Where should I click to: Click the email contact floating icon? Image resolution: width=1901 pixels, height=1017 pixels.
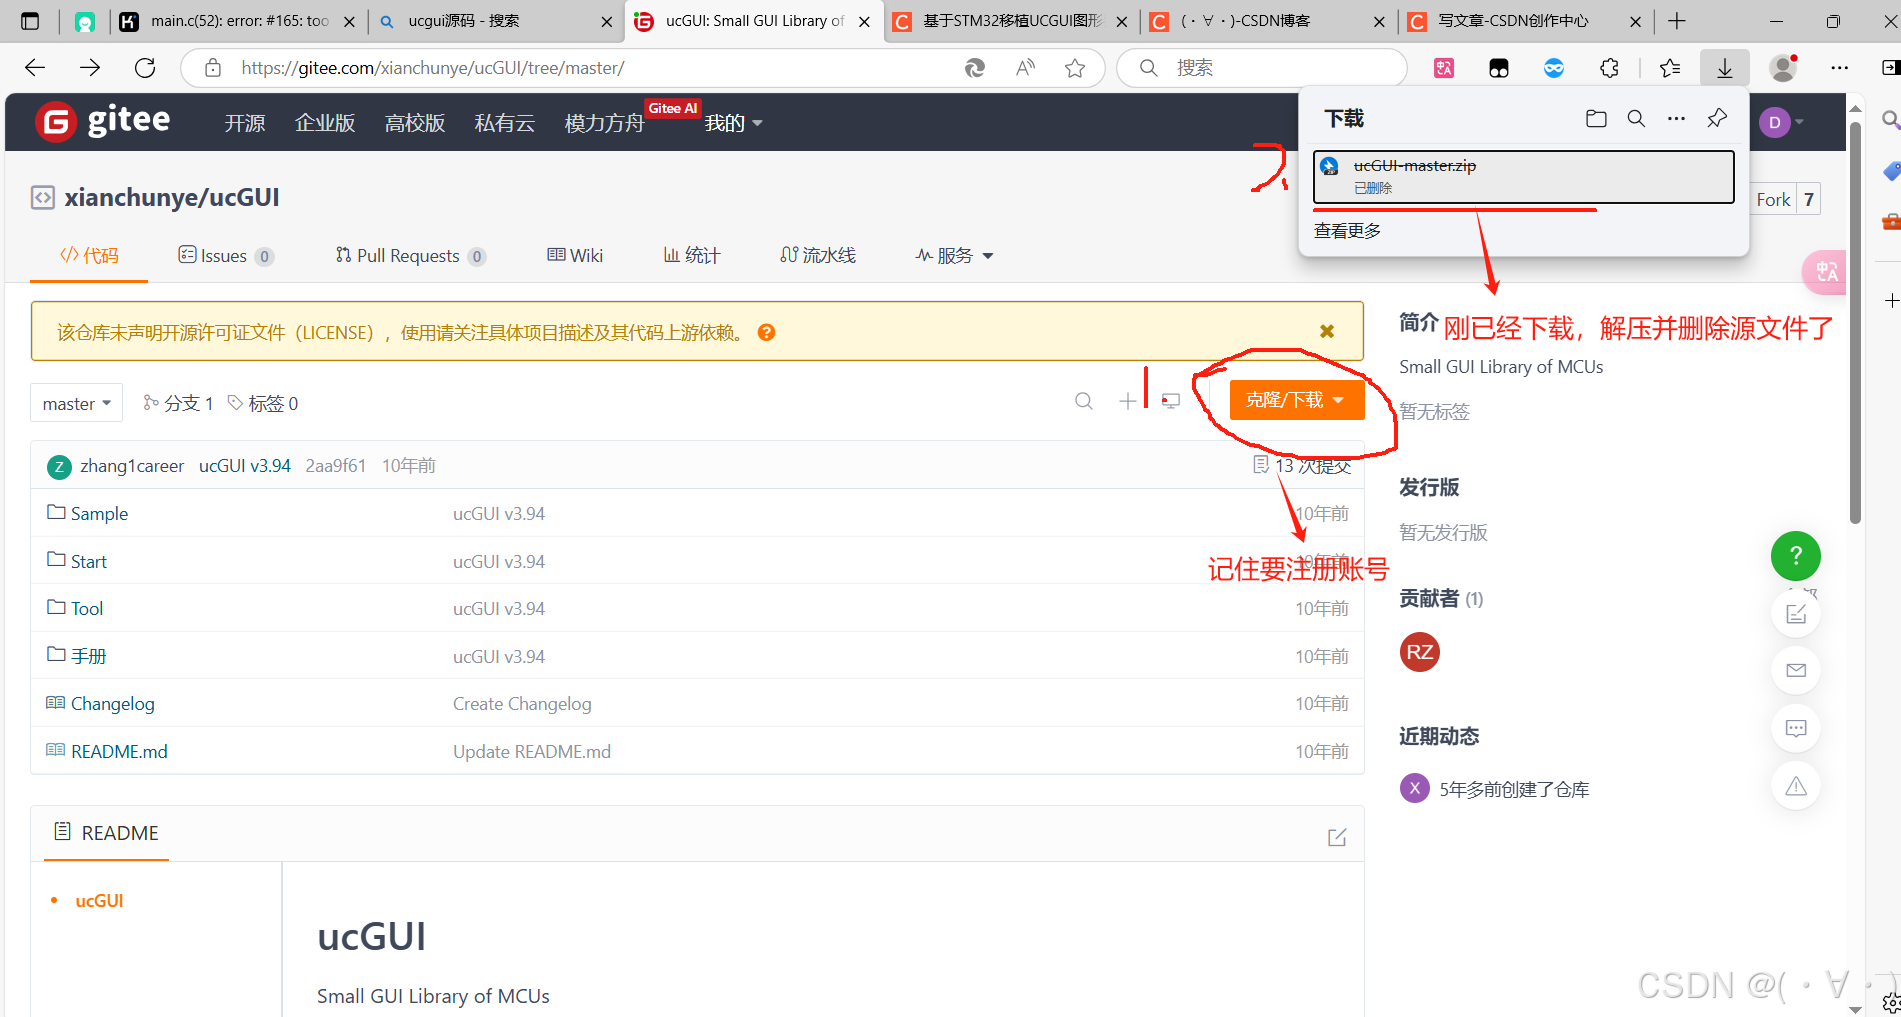pyautogui.click(x=1795, y=670)
